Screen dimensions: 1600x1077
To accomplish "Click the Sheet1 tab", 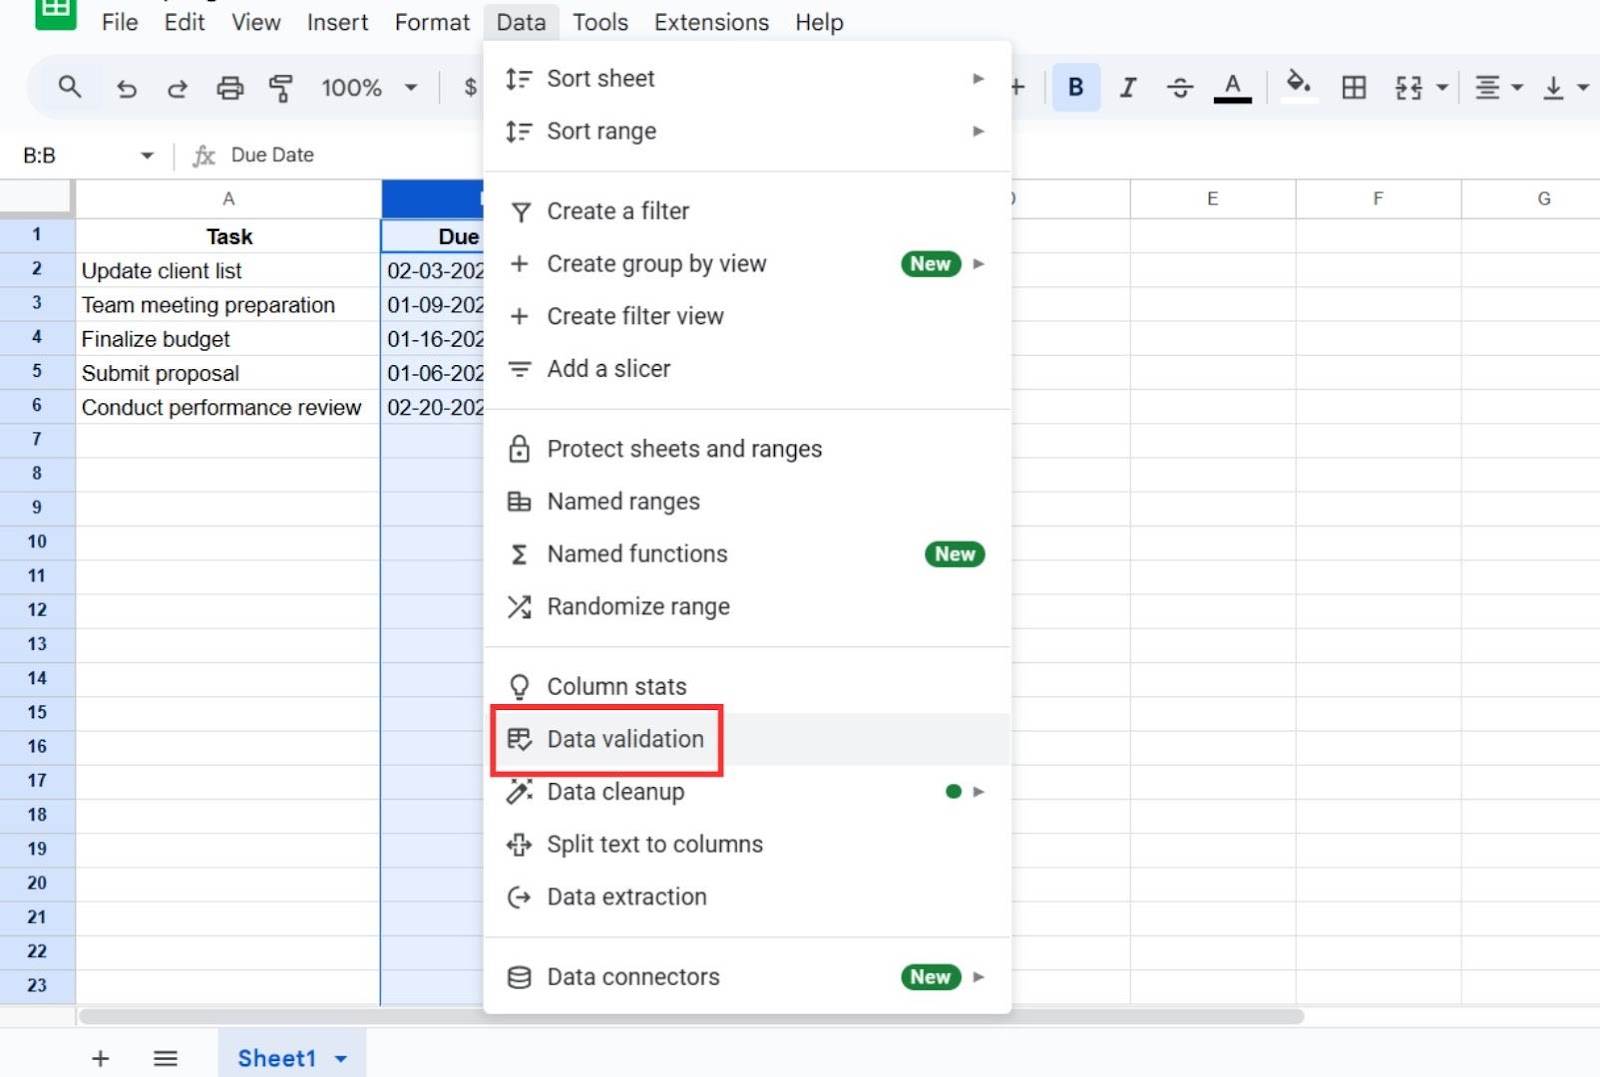I will click(x=278, y=1058).
